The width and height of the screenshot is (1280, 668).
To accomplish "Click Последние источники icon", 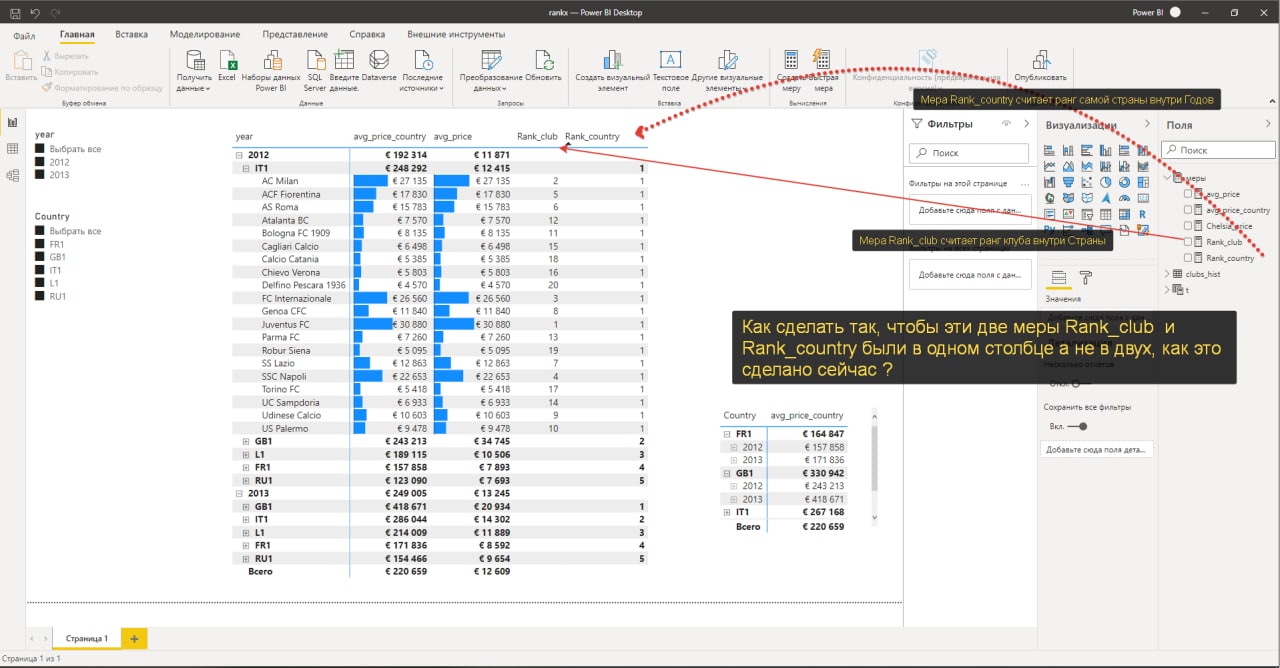I will (423, 59).
